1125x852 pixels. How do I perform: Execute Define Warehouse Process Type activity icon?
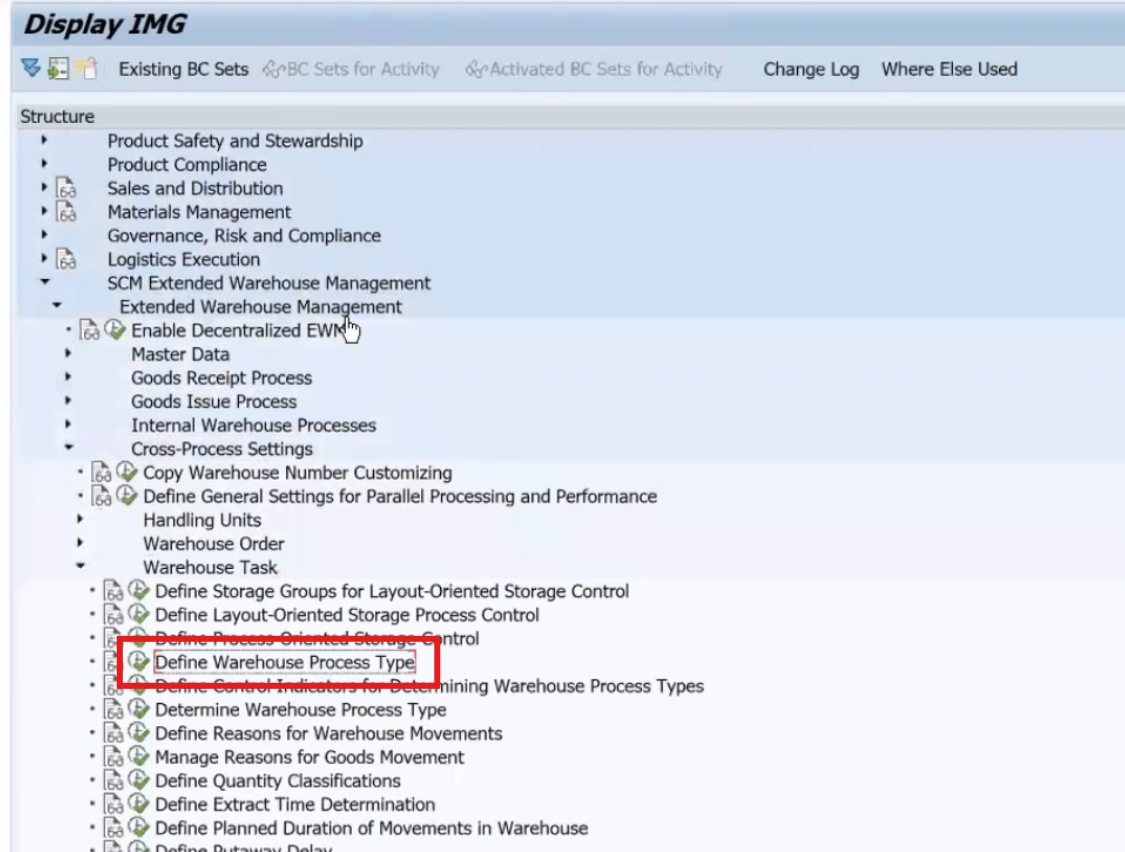[138, 662]
